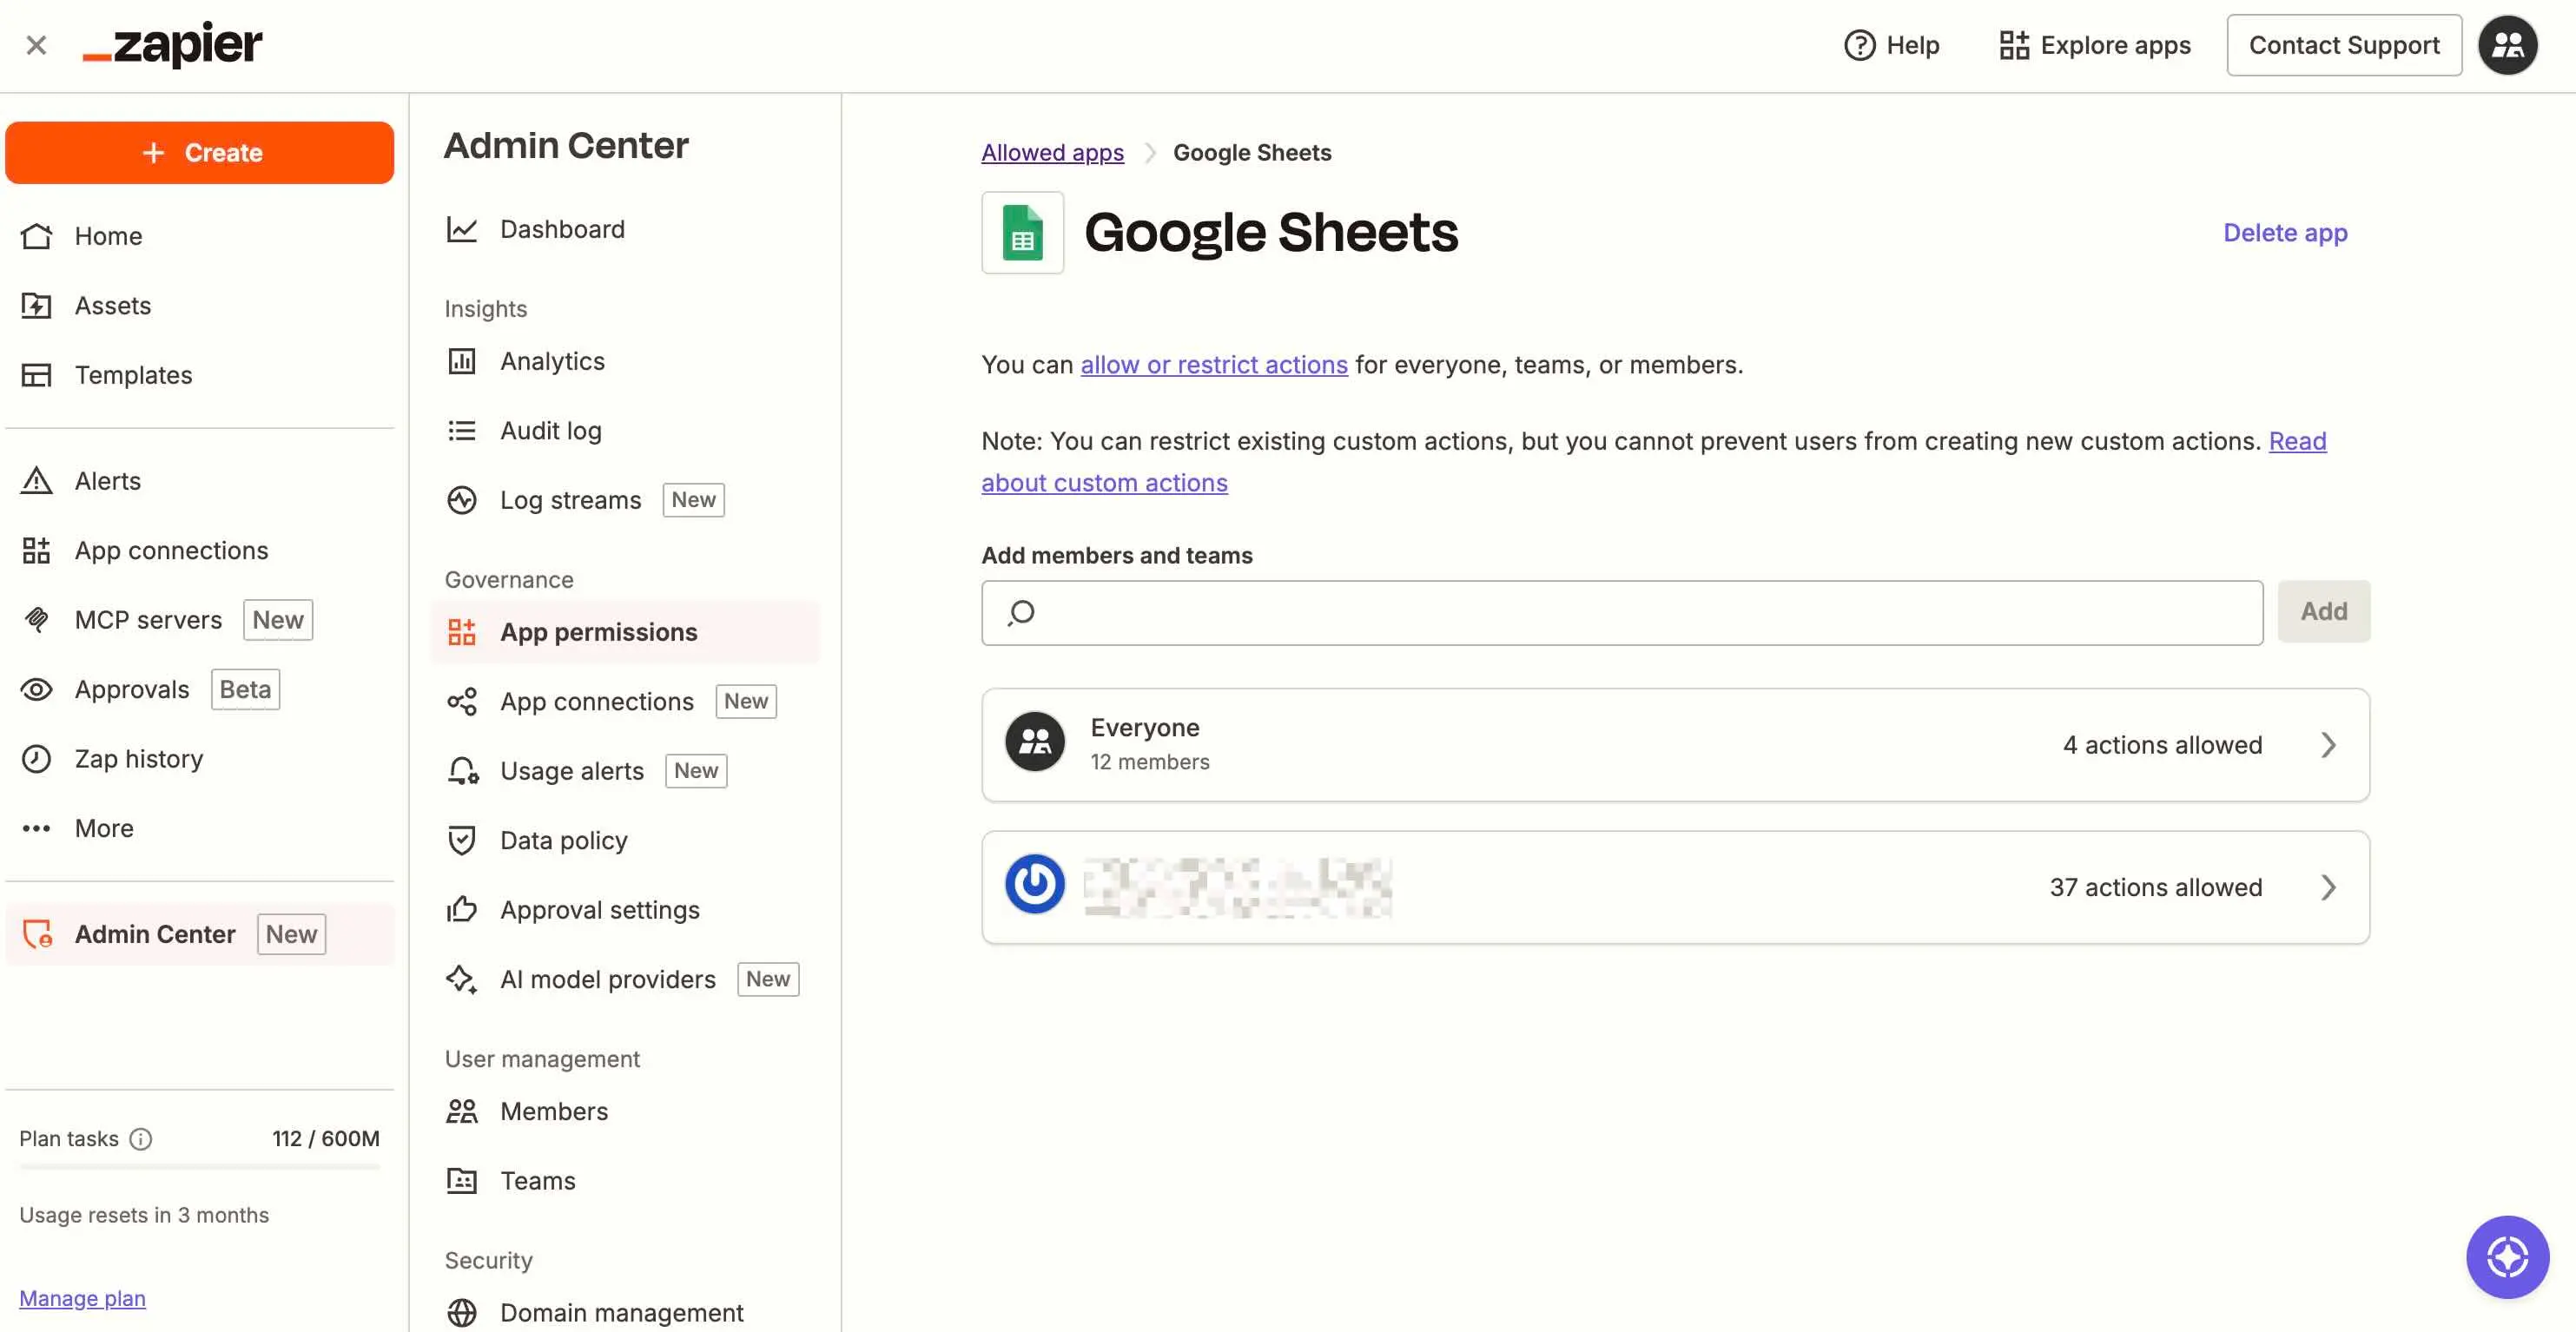Select Admin Center in the left sidebar
Image resolution: width=2576 pixels, height=1332 pixels.
pos(200,934)
